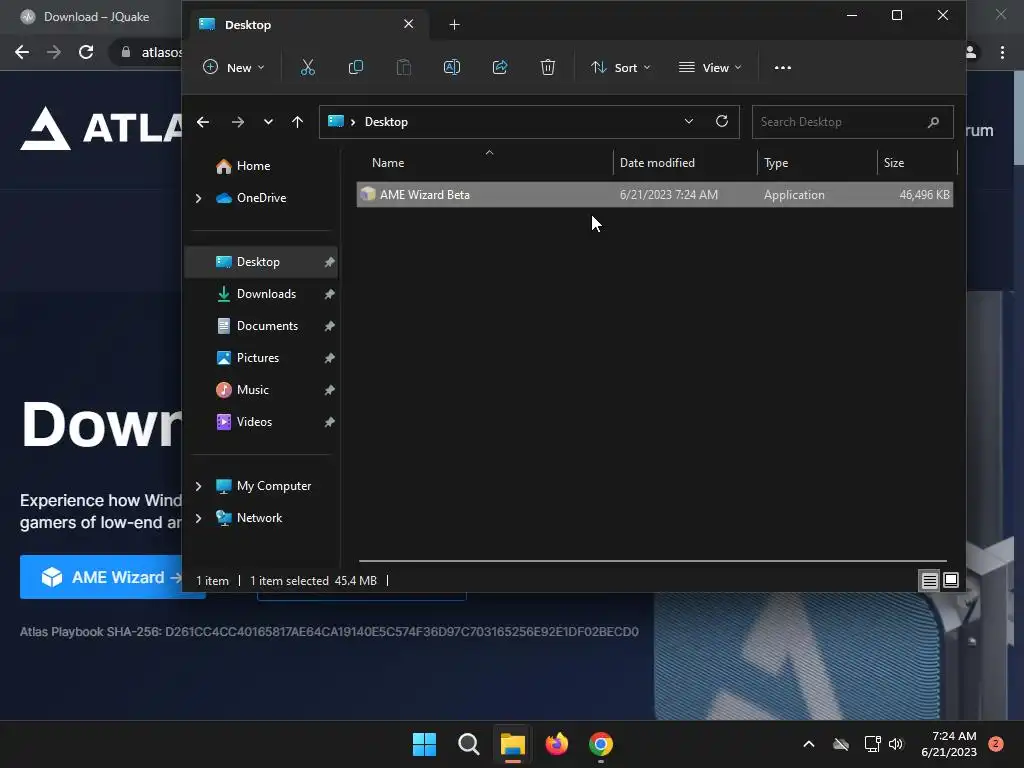
Task: Click the Desktop breadcrumb in address bar
Action: pos(386,122)
